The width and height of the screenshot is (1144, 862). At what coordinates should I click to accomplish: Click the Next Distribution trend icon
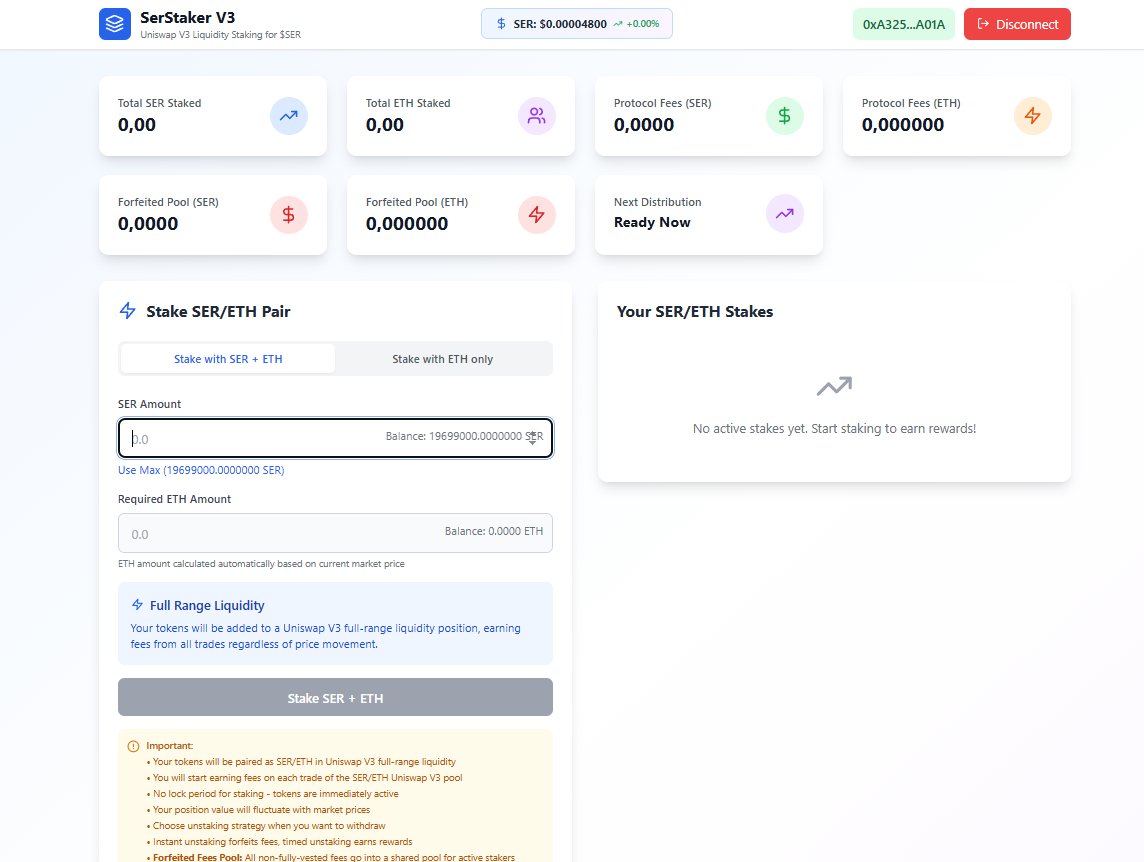[x=785, y=214]
